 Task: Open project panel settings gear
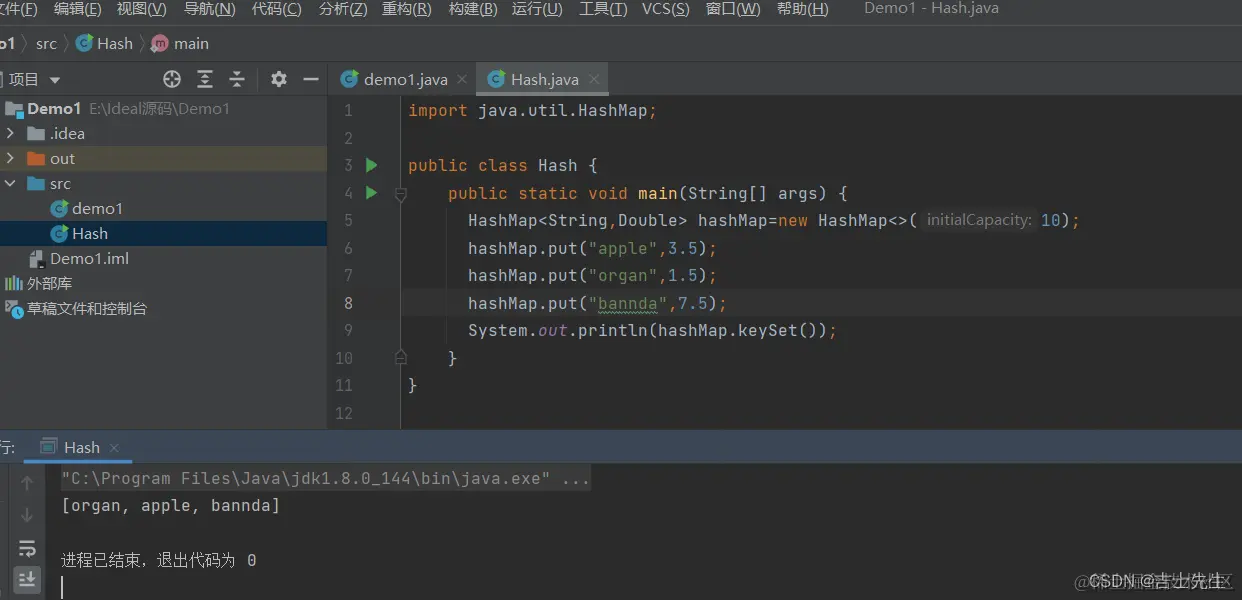point(279,79)
